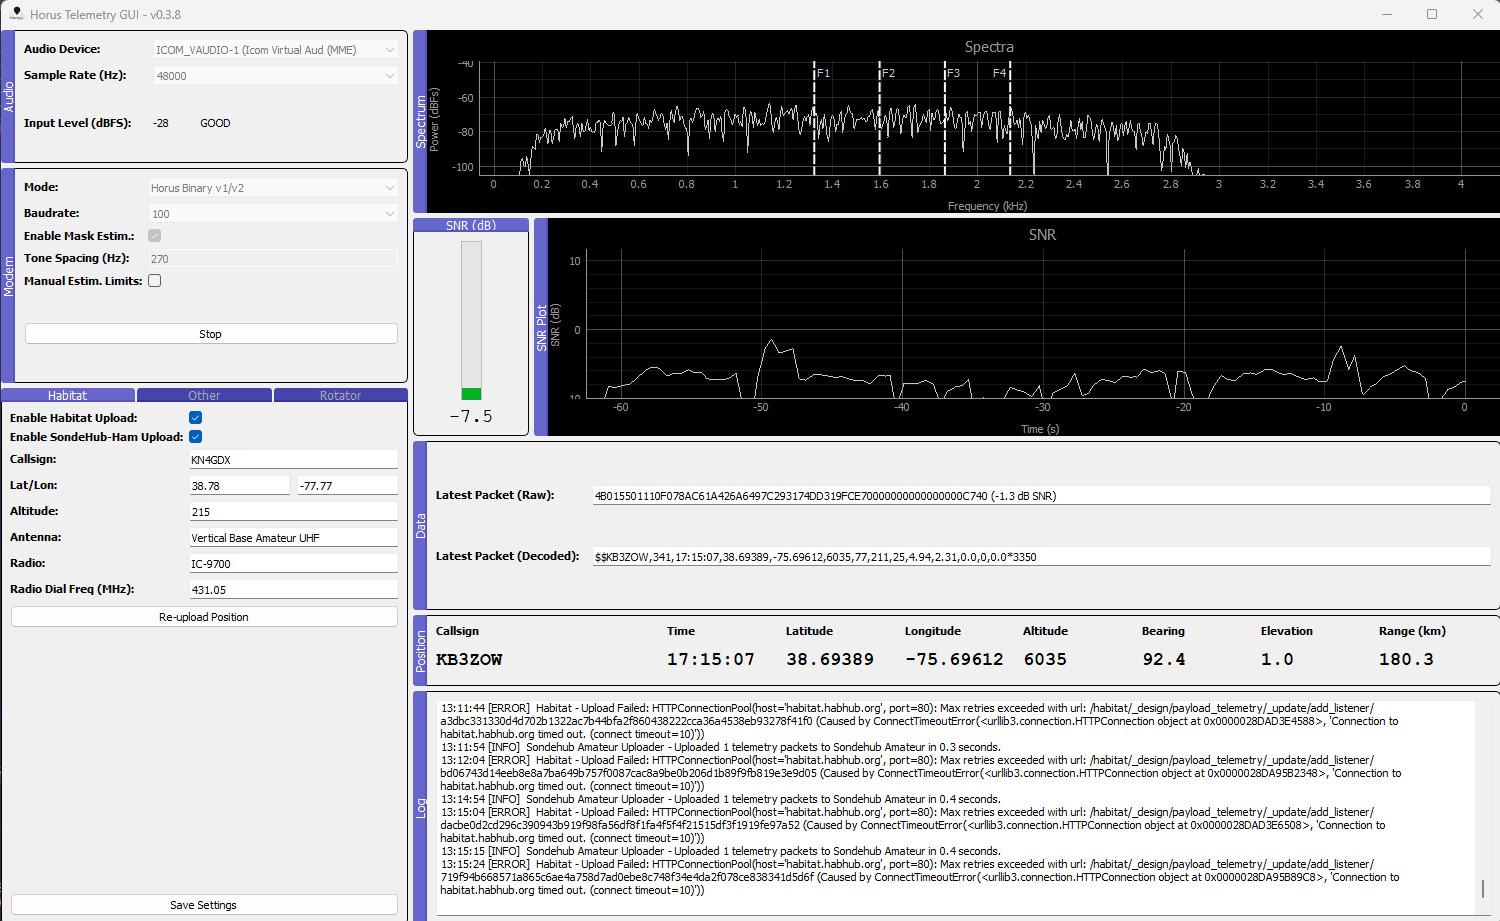Click the Horus Telemetry app icon in the title bar
Viewport: 1500px width, 921px height.
pos(16,14)
